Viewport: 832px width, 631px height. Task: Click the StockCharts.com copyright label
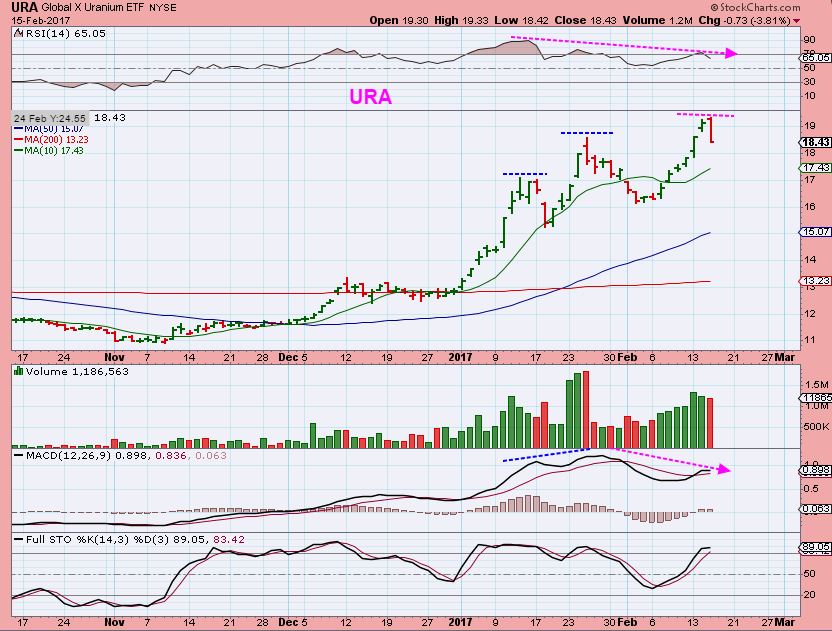[756, 7]
